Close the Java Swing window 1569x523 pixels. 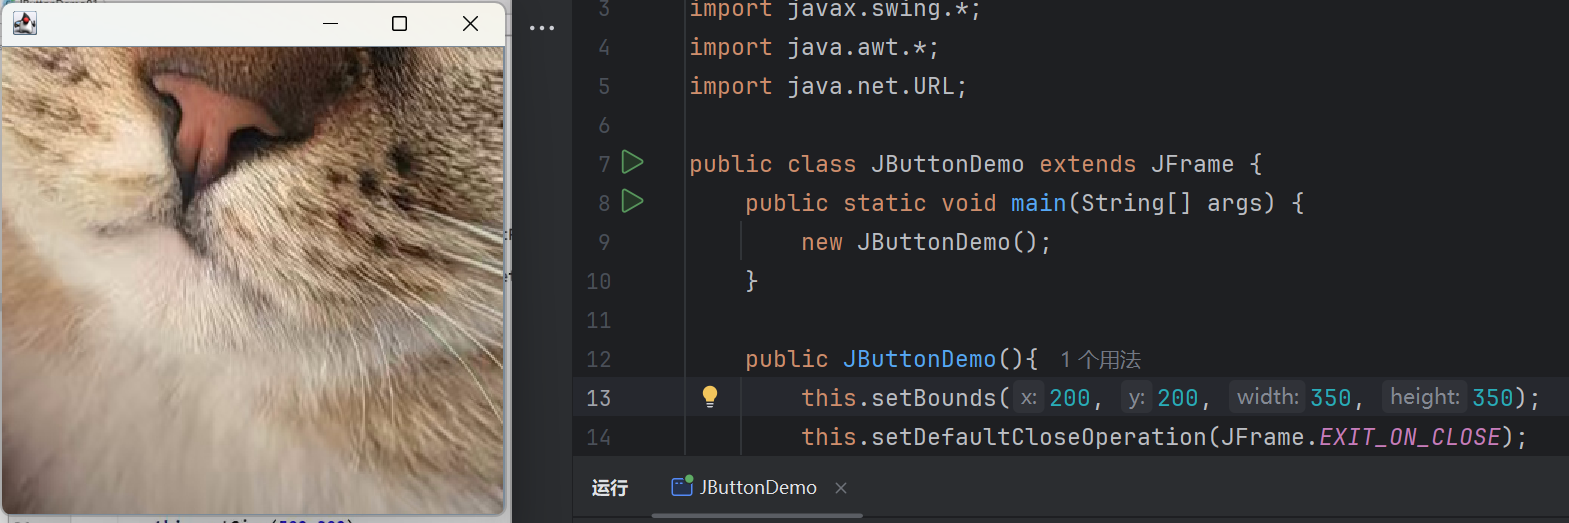[470, 23]
